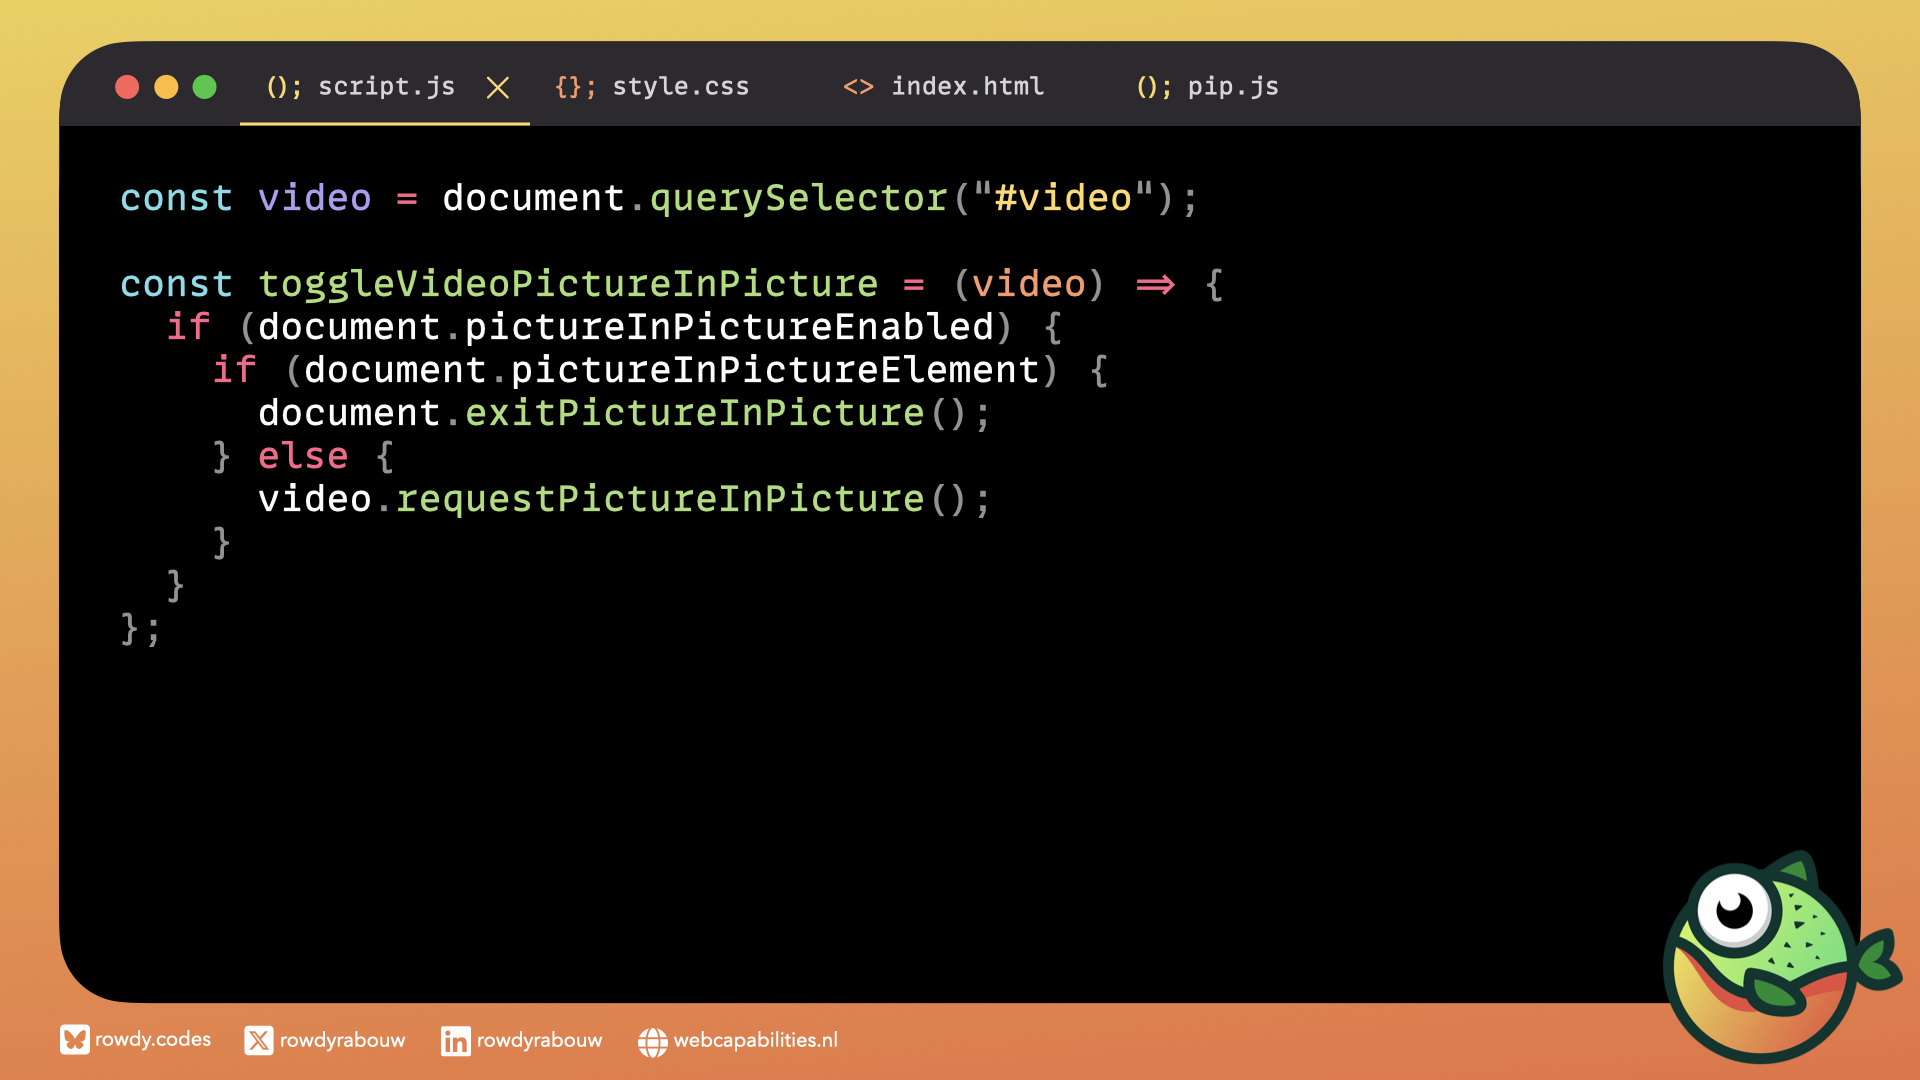Click the green maximize traffic light

click(204, 87)
